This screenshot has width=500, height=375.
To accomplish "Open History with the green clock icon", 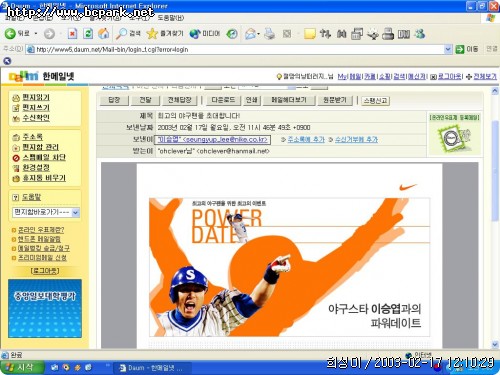I will (232, 34).
